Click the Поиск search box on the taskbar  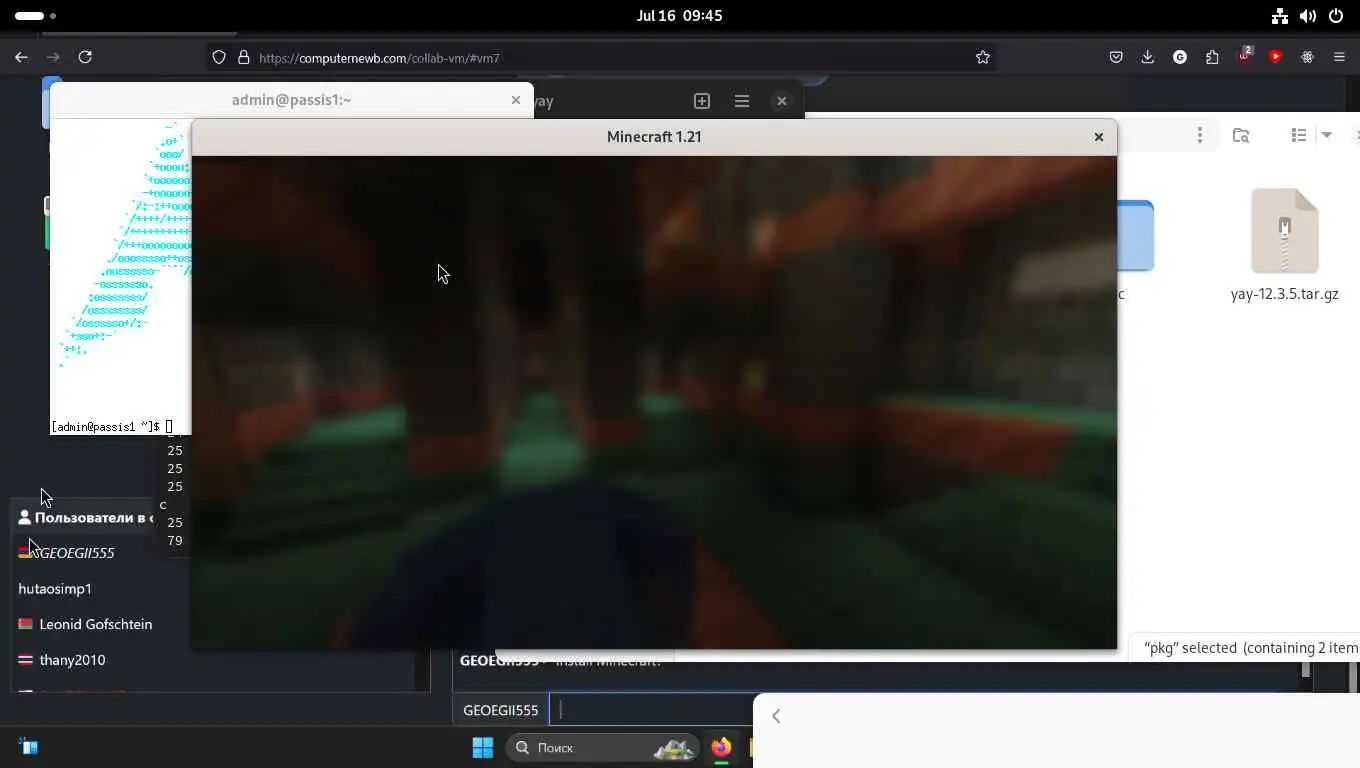pyautogui.click(x=603, y=747)
